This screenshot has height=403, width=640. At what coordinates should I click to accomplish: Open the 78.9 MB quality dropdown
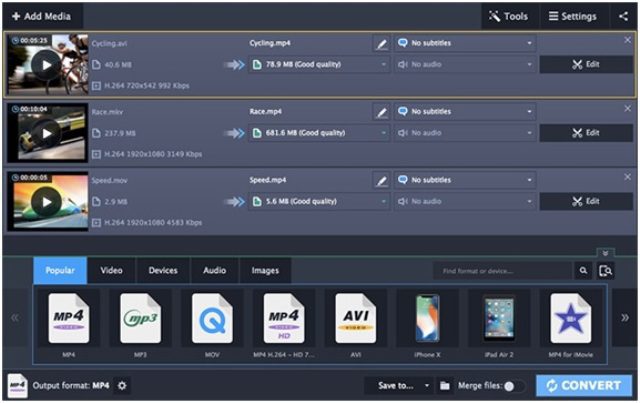tap(319, 65)
